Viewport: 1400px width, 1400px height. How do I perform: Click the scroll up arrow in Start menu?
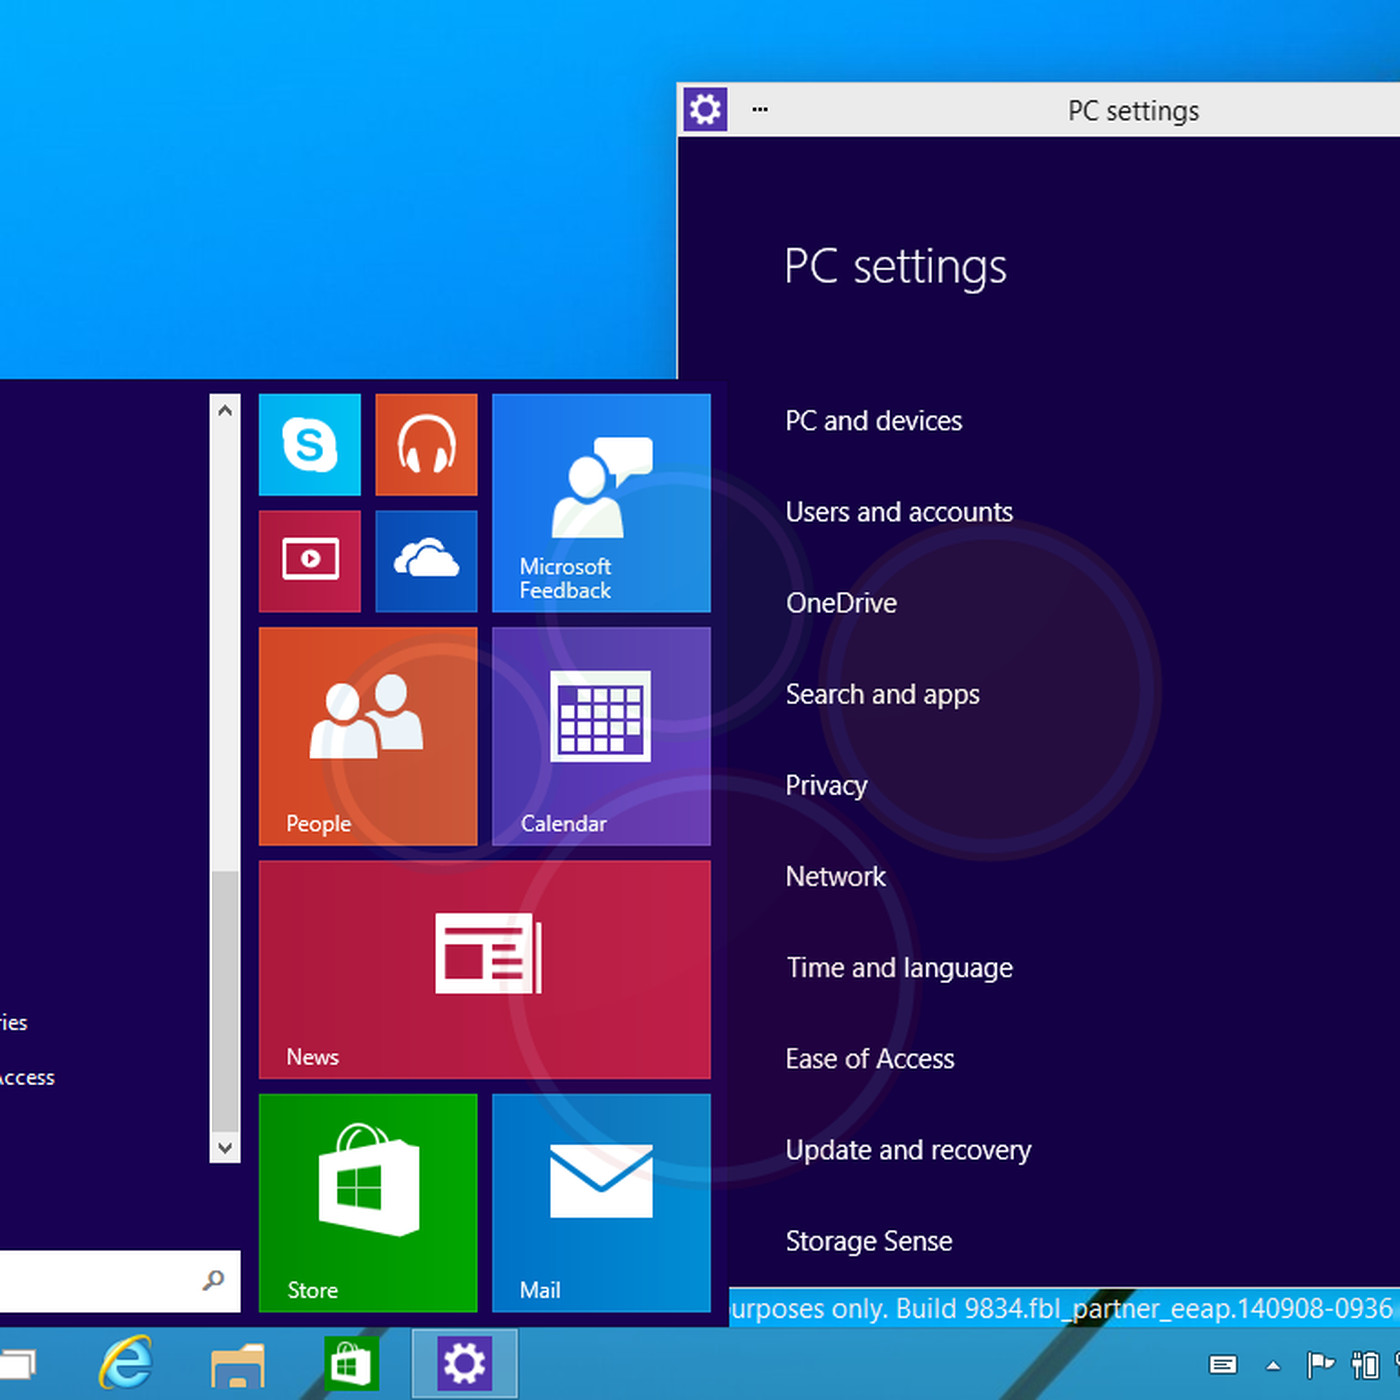225,410
